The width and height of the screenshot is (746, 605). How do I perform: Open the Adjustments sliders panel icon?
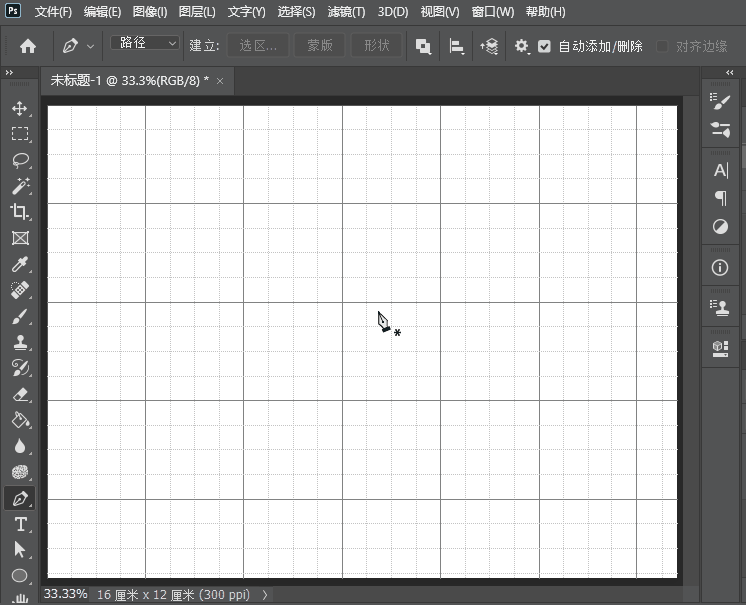pos(720,129)
